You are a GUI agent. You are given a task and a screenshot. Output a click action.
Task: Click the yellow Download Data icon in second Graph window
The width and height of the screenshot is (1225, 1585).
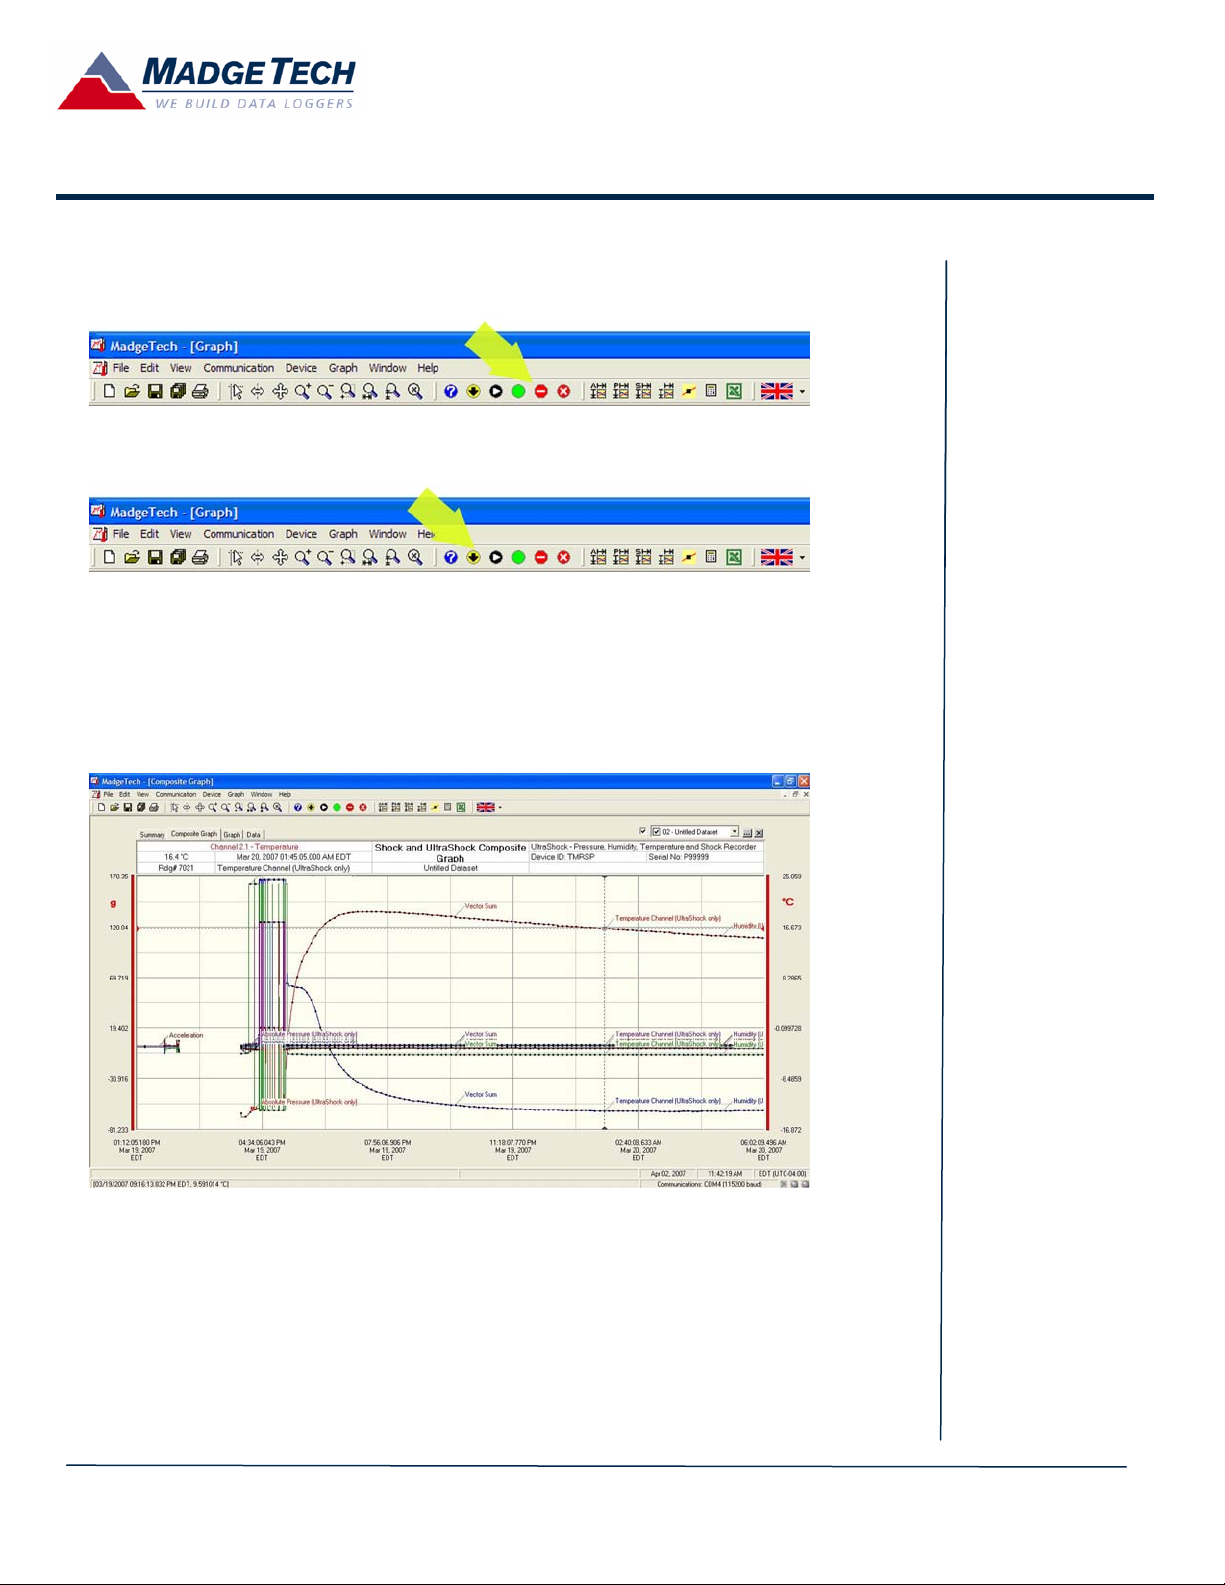tap(473, 557)
